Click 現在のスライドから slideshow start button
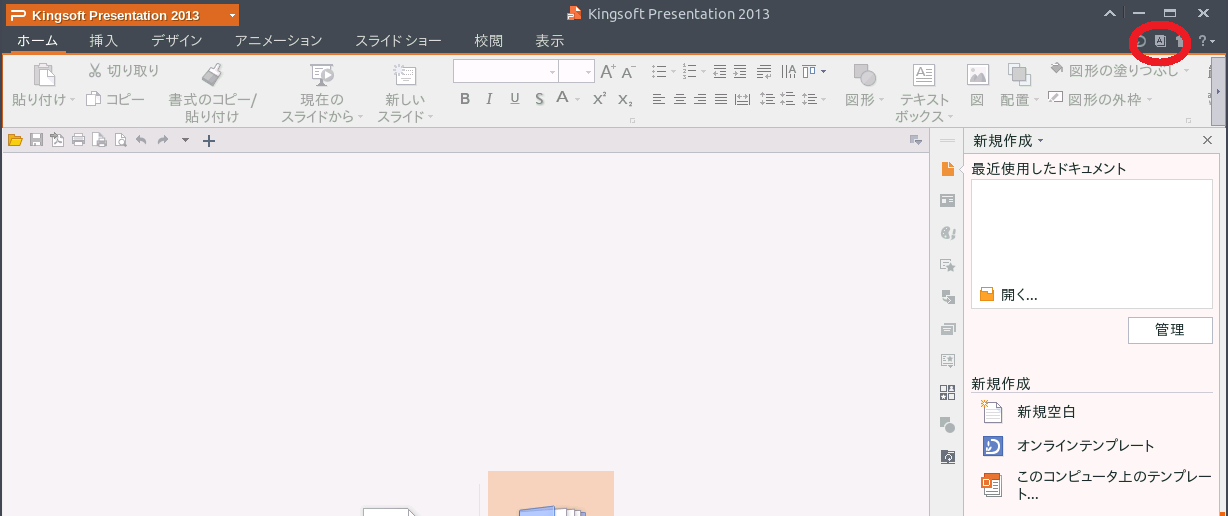The width and height of the screenshot is (1228, 516). pos(322,92)
